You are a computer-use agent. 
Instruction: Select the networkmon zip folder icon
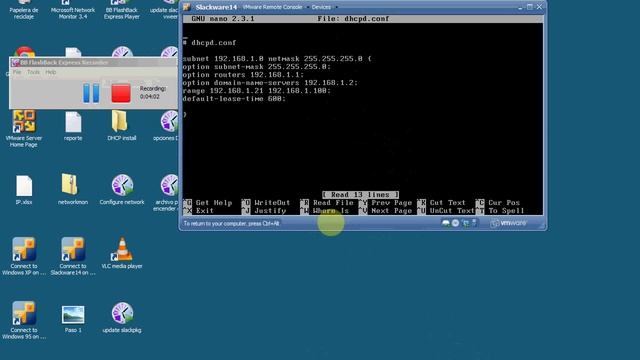tap(73, 189)
